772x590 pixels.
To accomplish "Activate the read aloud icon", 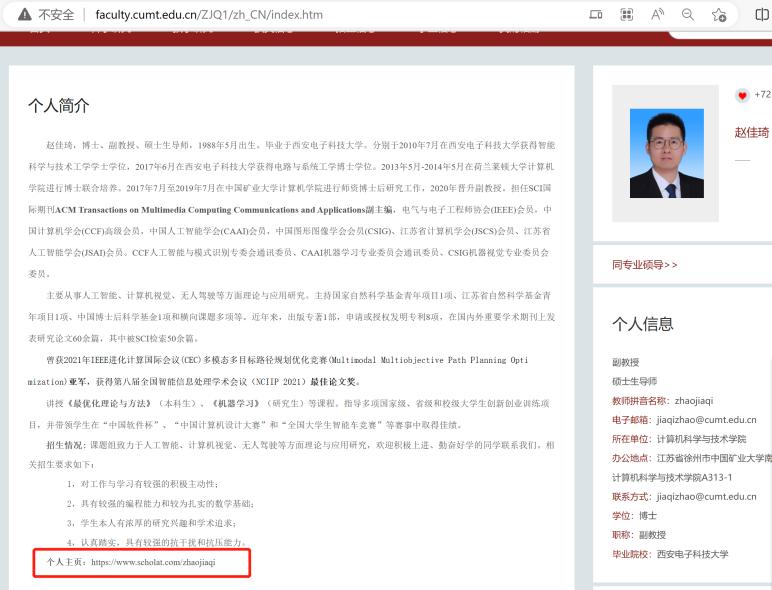I will [x=658, y=15].
